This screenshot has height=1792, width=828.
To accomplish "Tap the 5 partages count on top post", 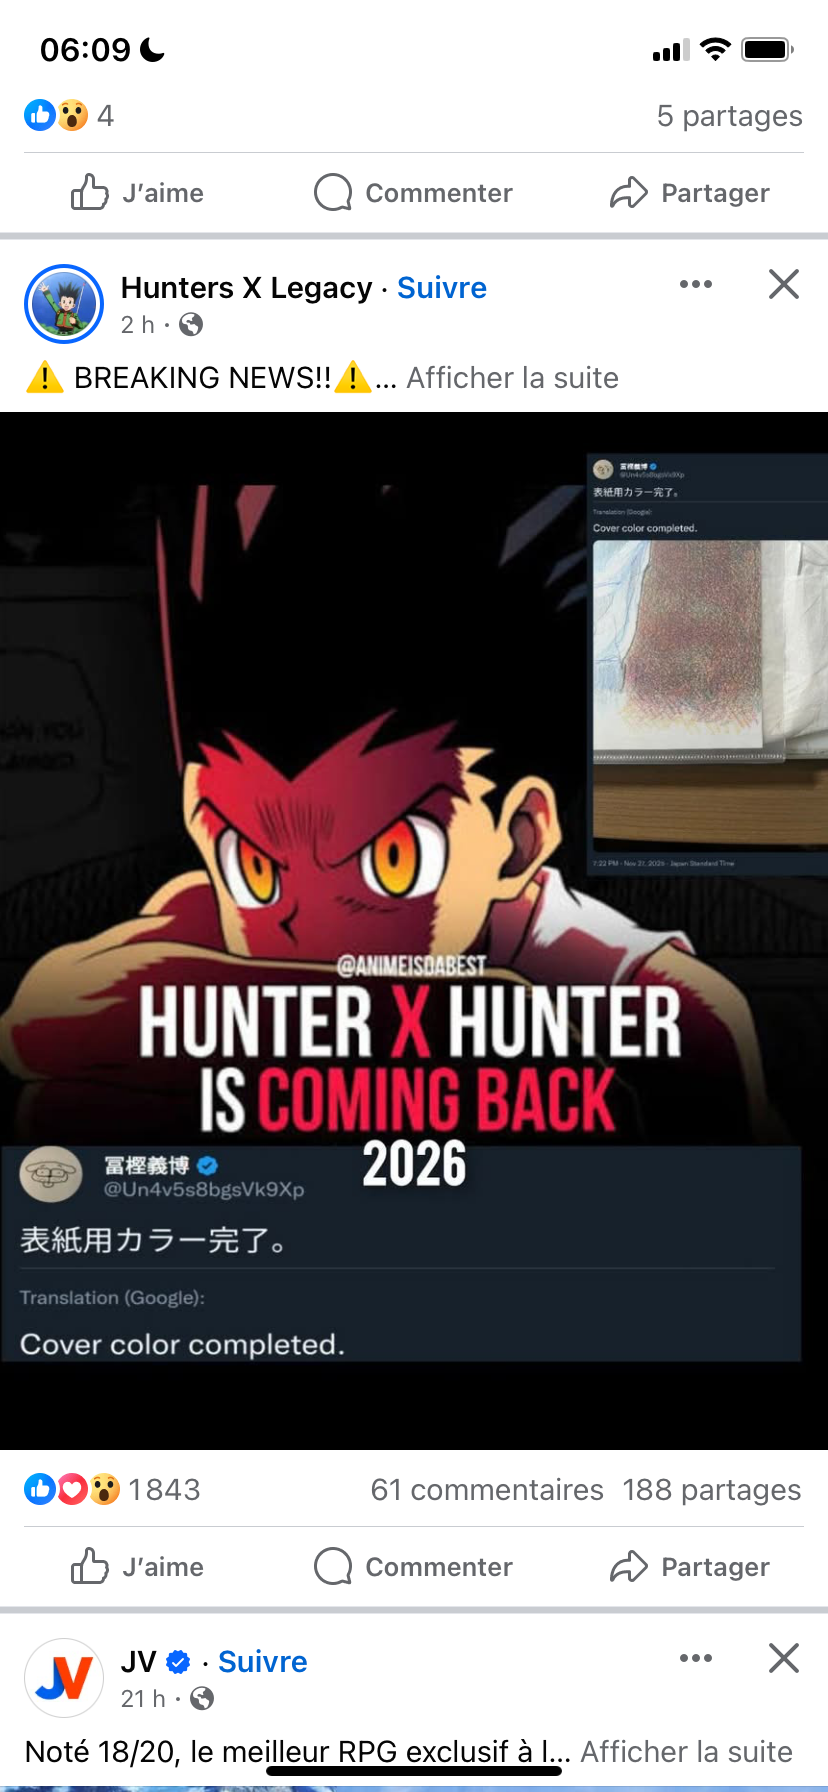I will (x=730, y=116).
